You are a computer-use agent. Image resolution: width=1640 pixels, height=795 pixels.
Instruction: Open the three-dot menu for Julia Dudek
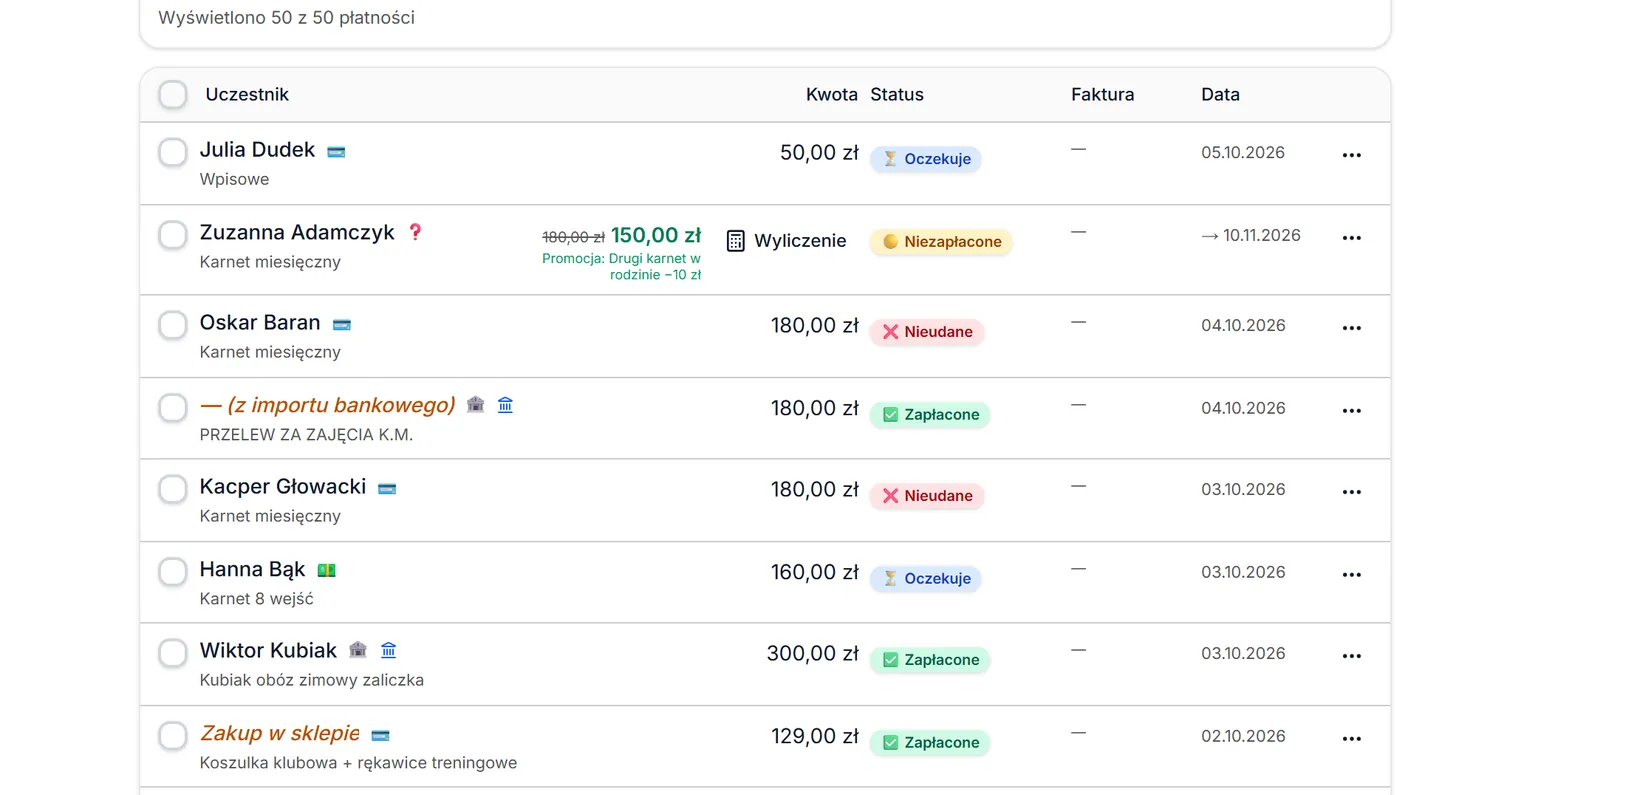1352,155
